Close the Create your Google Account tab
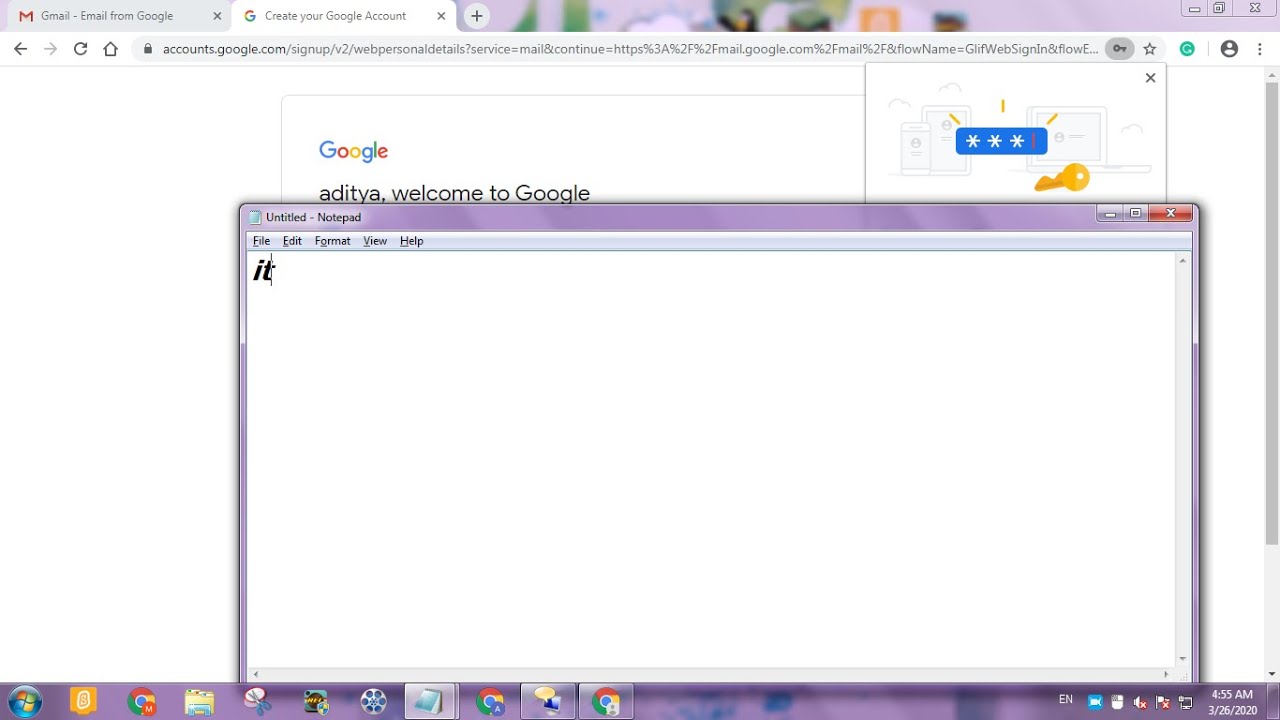Image resolution: width=1280 pixels, height=720 pixels. [441, 16]
